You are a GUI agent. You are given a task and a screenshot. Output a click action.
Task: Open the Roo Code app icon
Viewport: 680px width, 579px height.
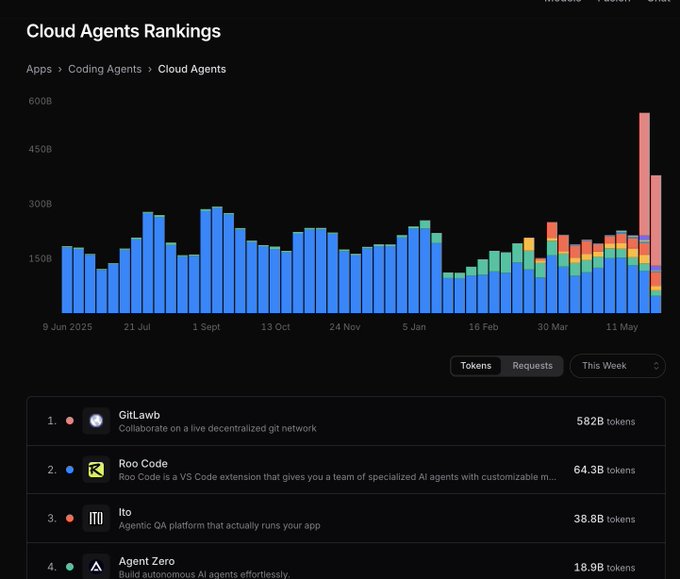96,469
